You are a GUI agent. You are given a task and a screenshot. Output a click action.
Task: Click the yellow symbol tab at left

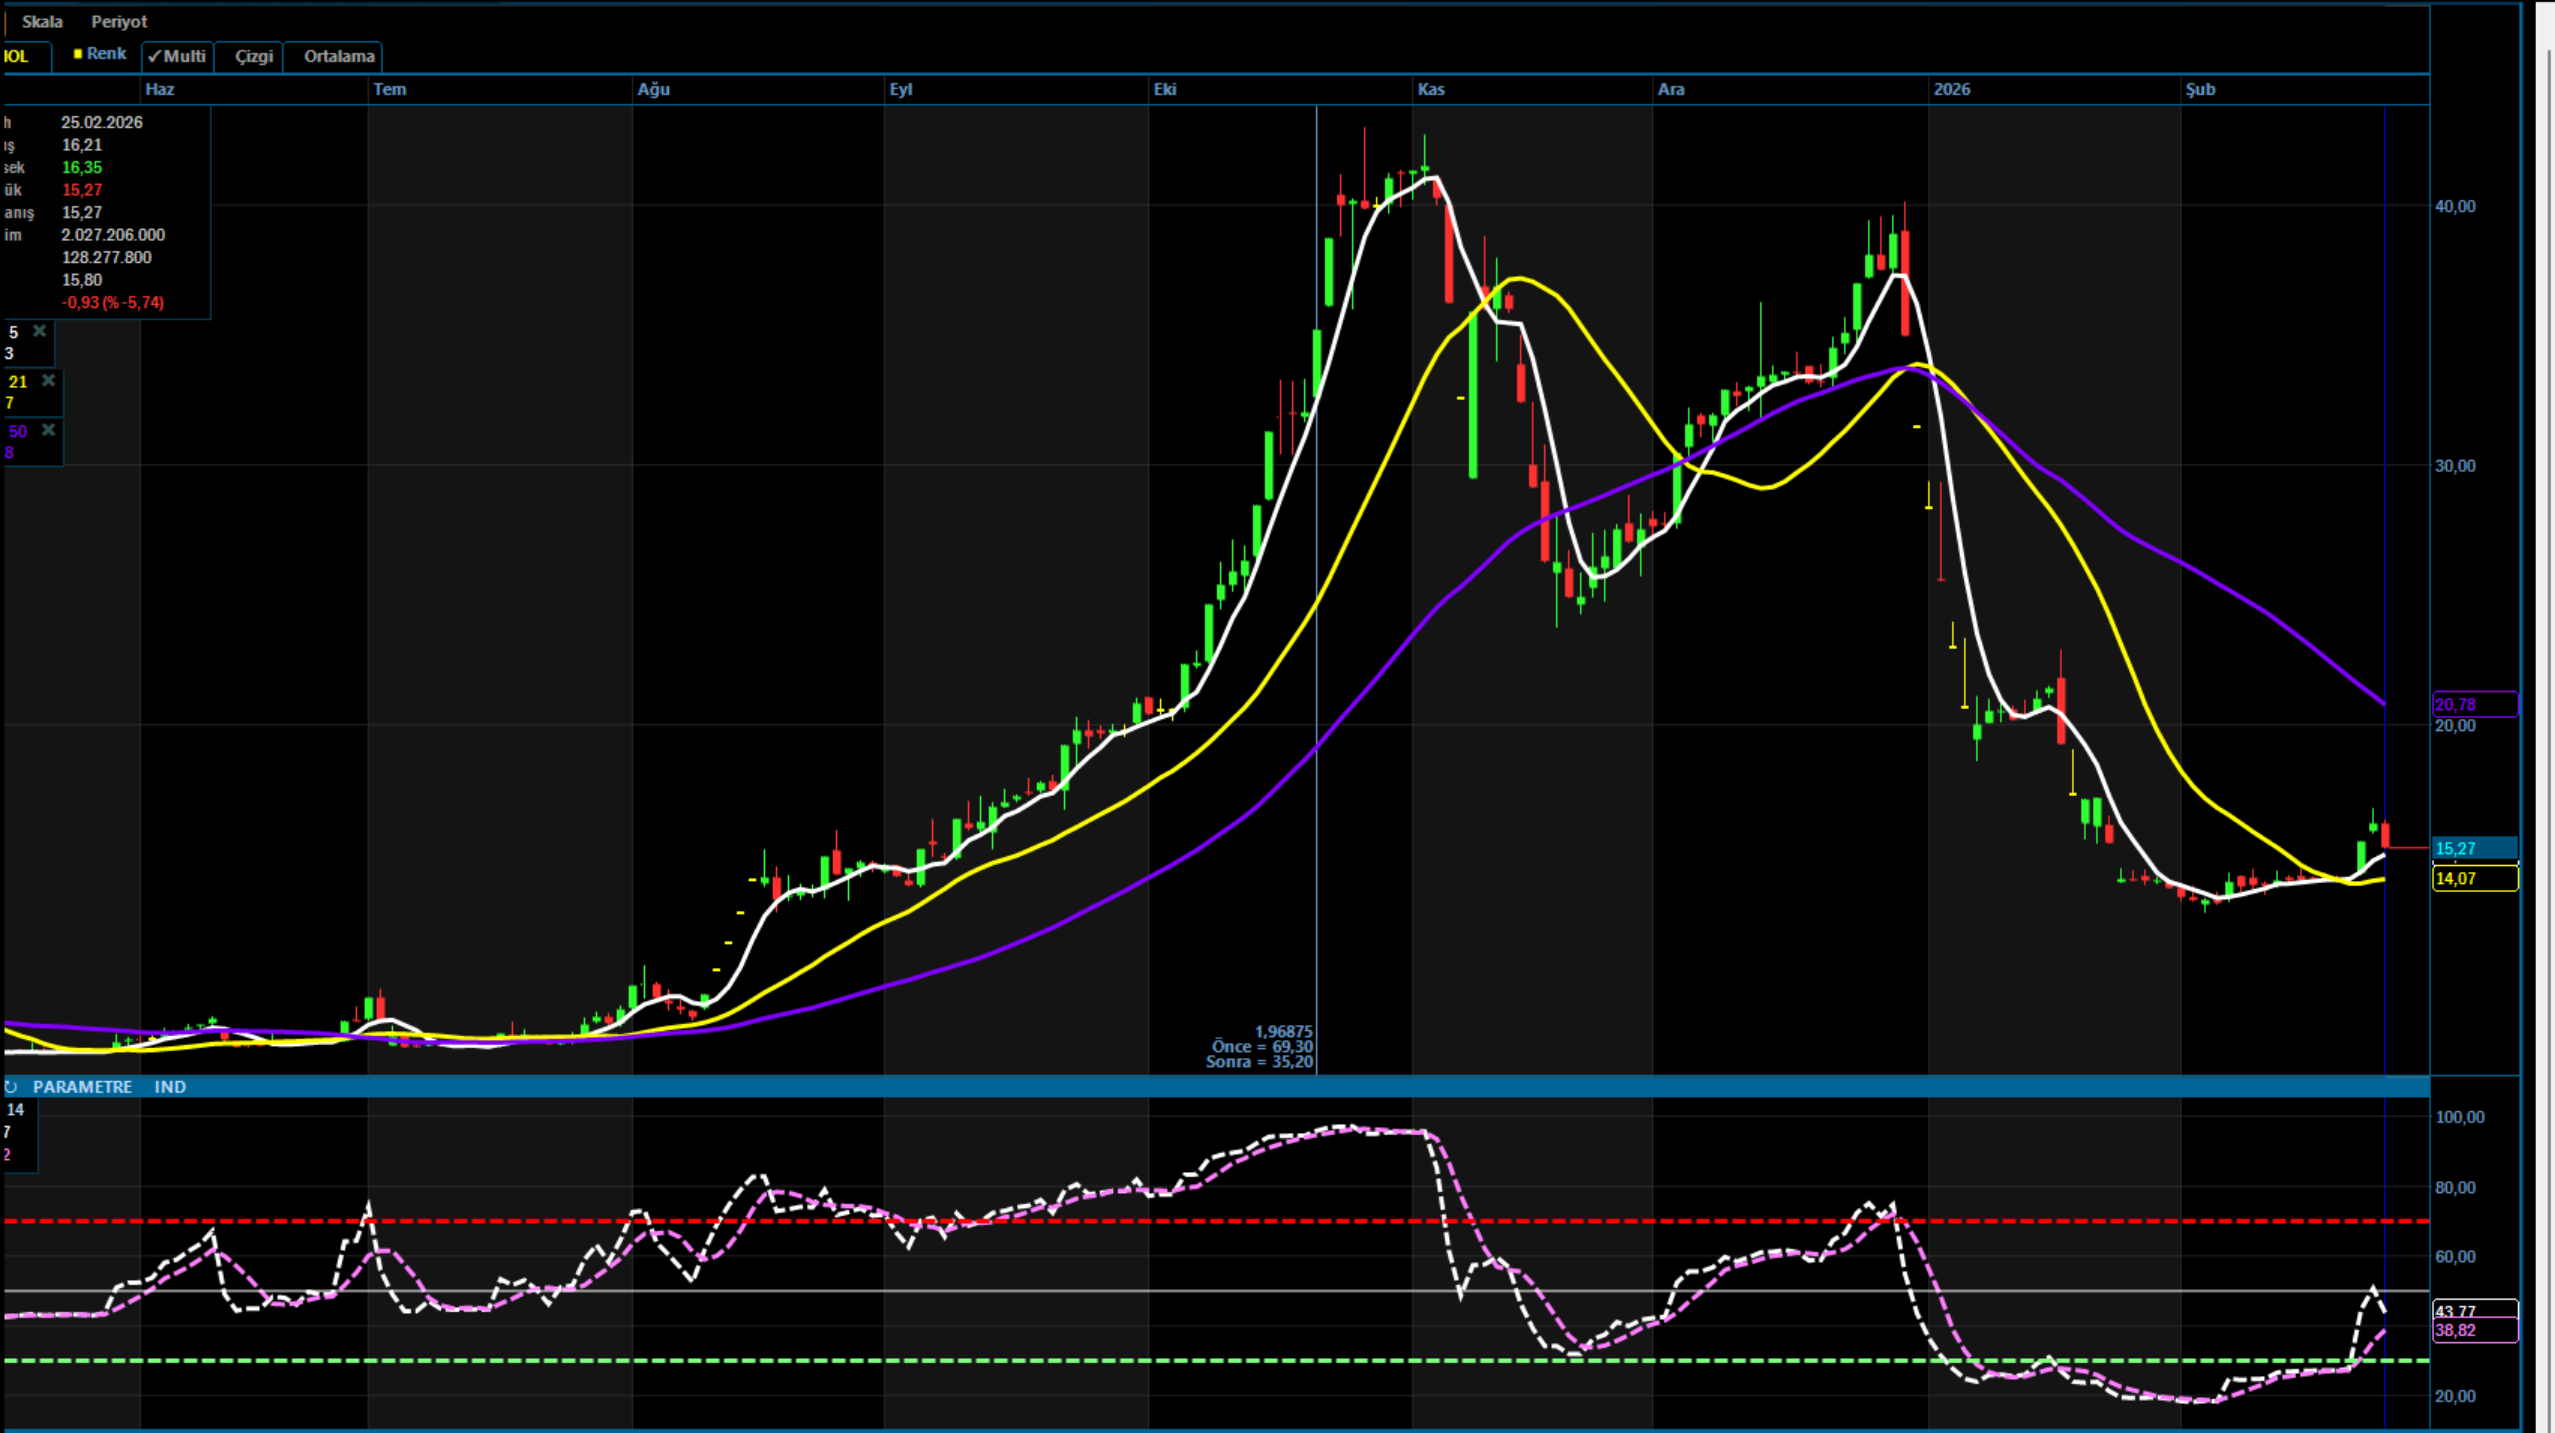point(18,57)
